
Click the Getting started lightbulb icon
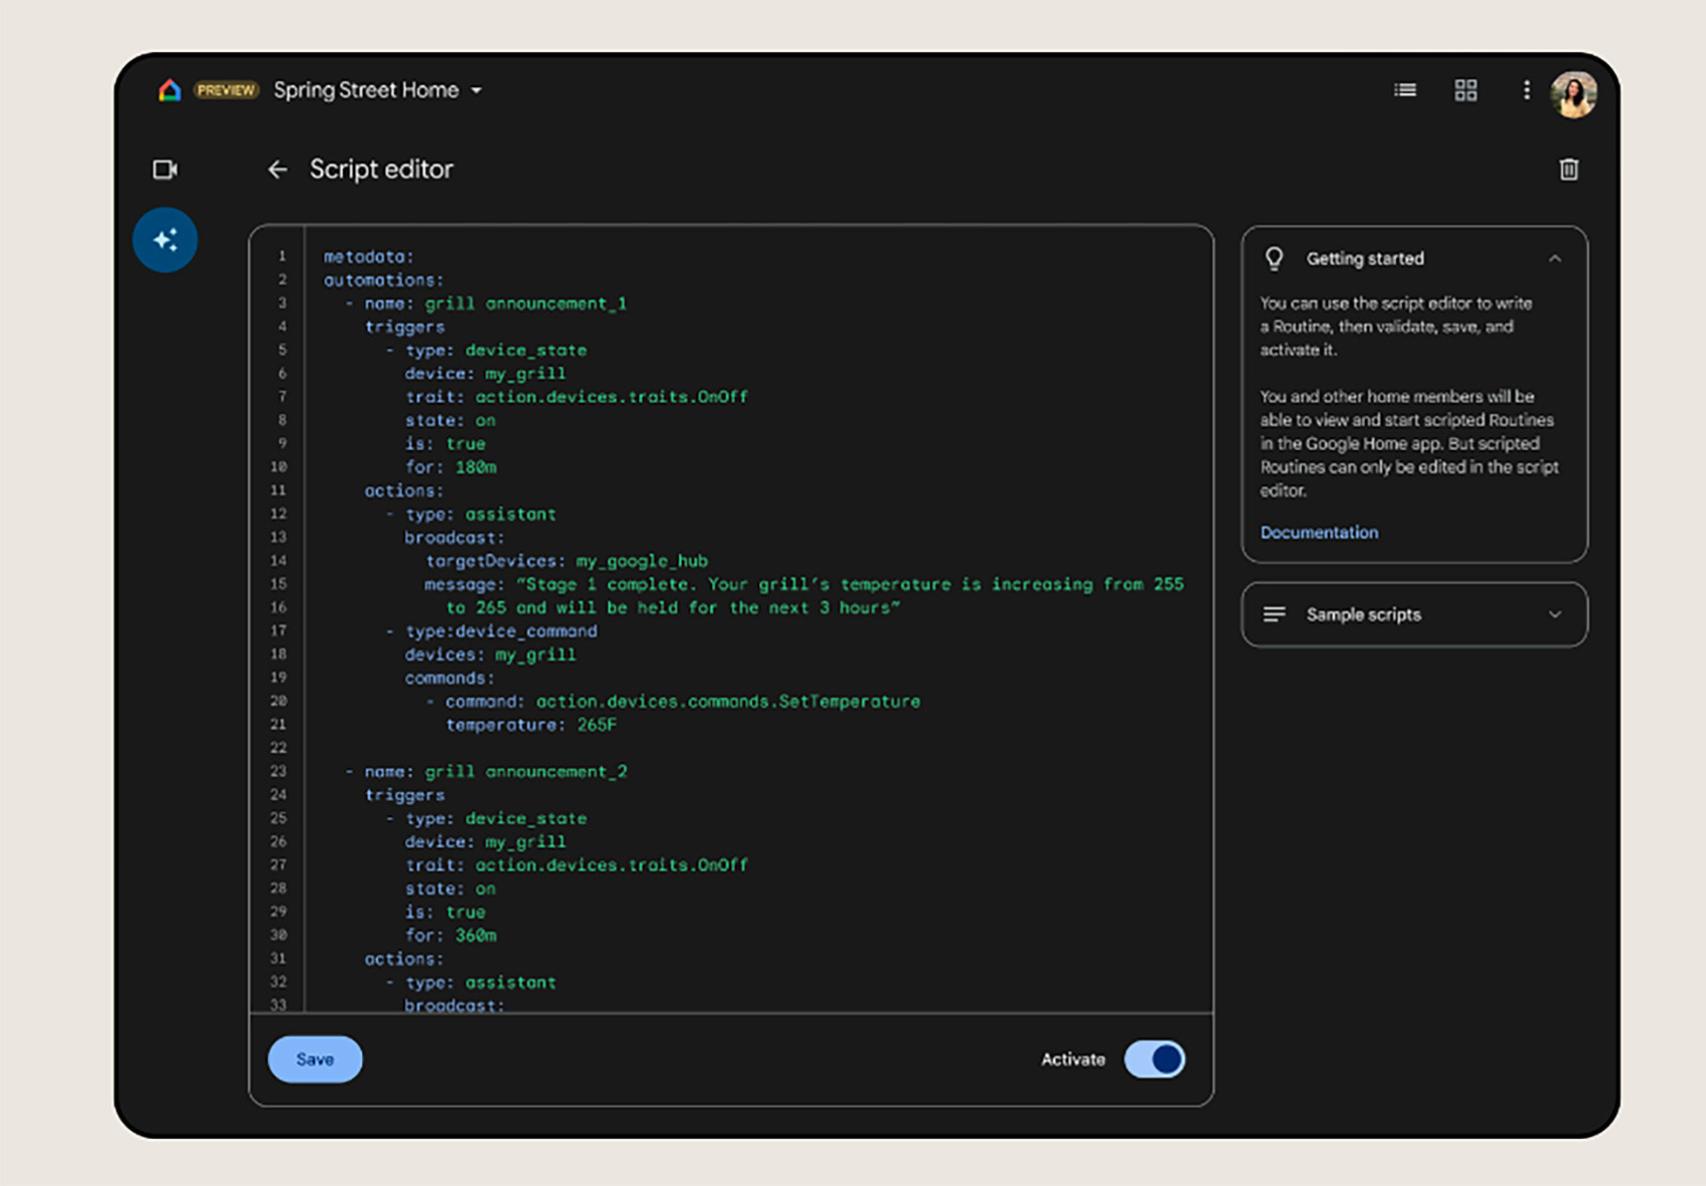(1274, 258)
